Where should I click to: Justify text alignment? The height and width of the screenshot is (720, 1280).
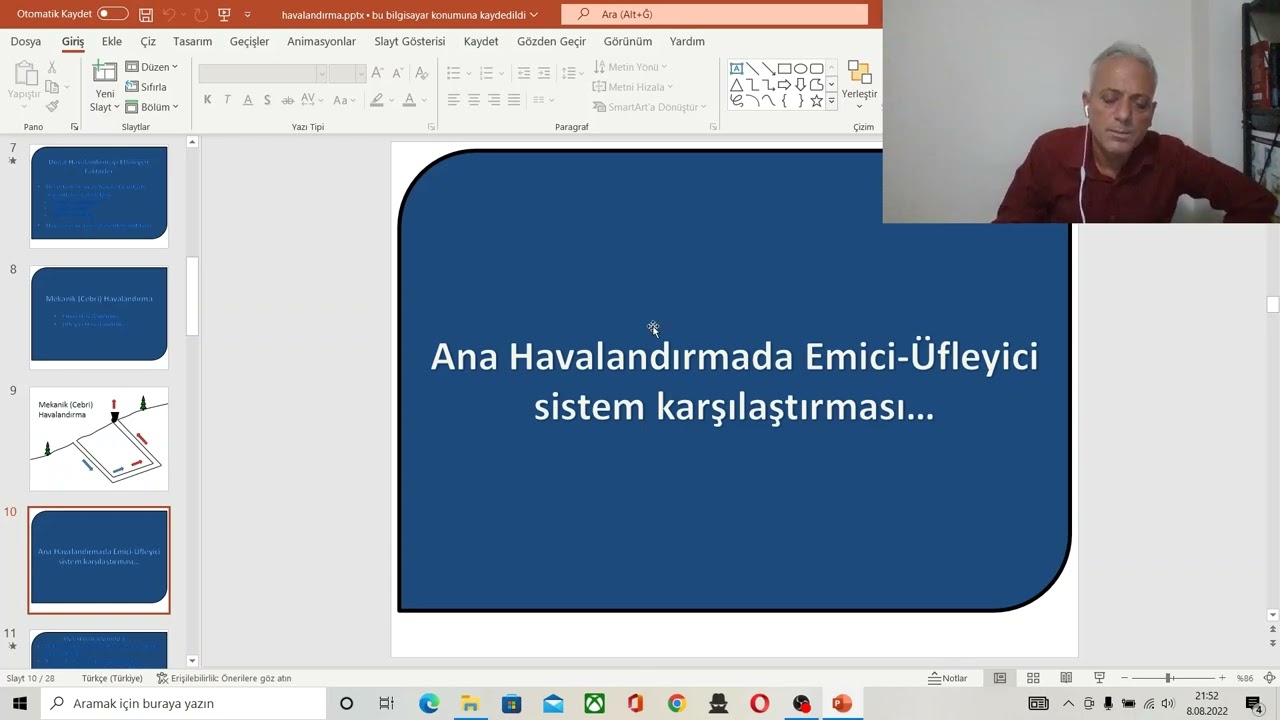coord(514,100)
